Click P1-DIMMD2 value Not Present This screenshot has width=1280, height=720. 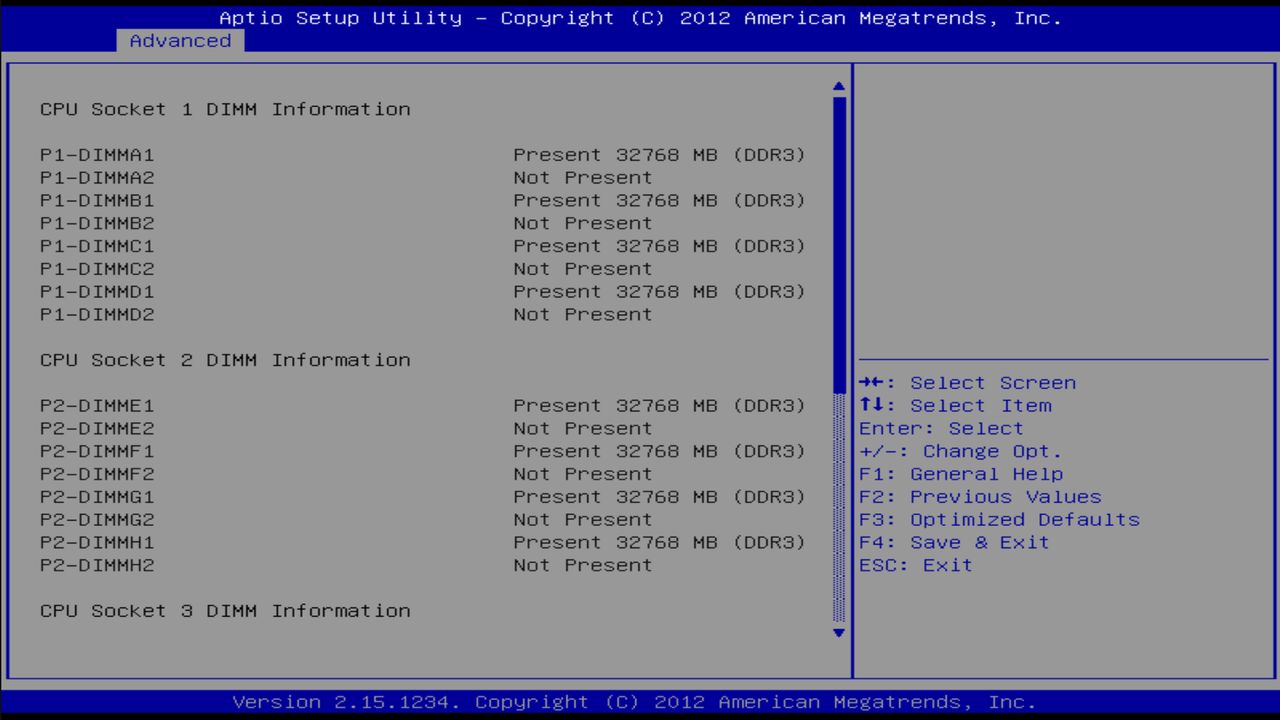click(x=582, y=314)
